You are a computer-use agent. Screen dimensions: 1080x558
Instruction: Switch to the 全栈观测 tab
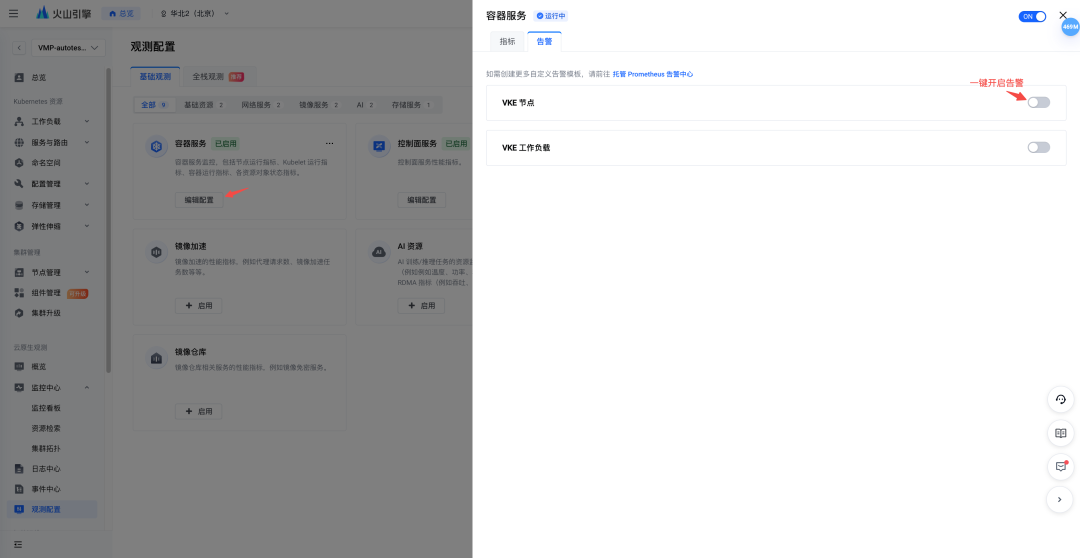(x=218, y=76)
